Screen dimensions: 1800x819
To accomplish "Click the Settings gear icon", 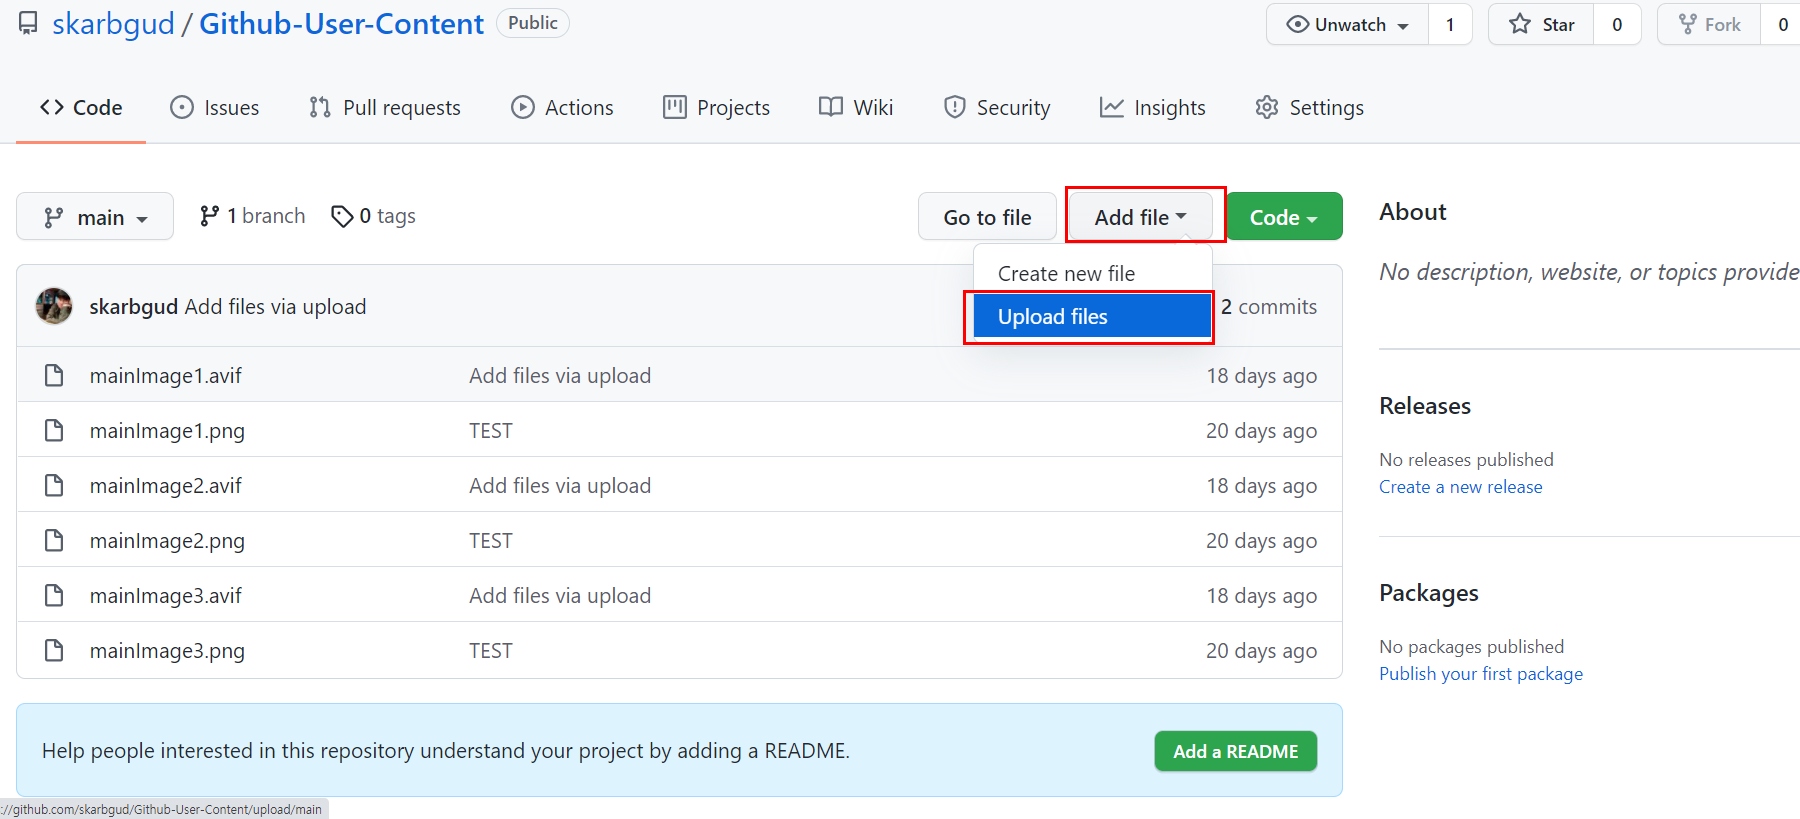I will (1267, 107).
